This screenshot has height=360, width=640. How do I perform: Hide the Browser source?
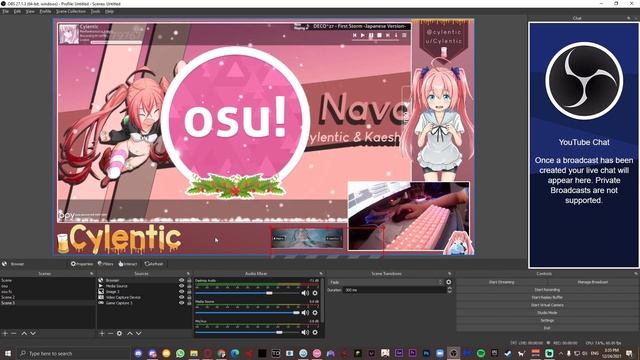click(x=182, y=280)
